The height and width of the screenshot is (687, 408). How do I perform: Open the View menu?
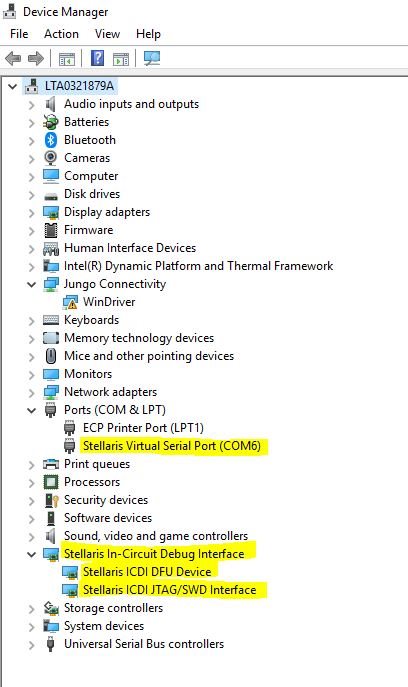click(107, 34)
